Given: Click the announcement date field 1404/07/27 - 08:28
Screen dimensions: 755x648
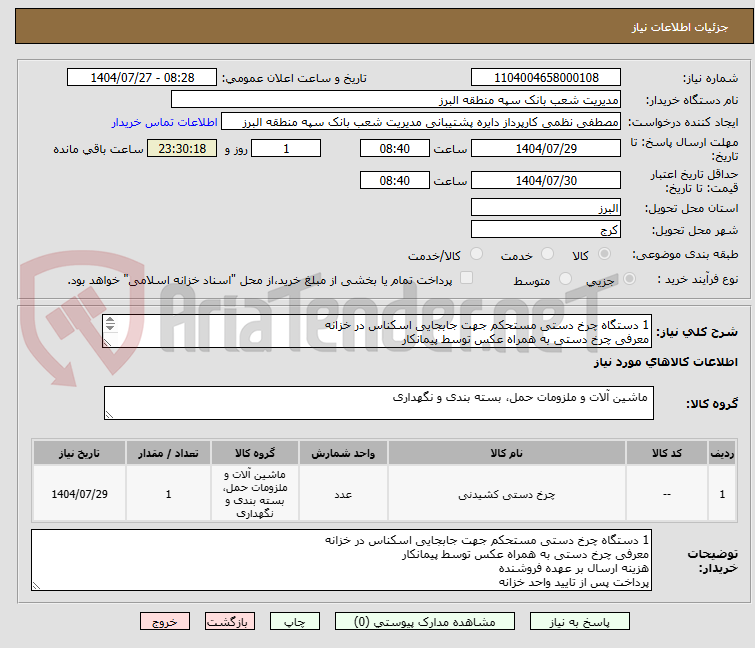Looking at the screenshot, I should point(142,78).
